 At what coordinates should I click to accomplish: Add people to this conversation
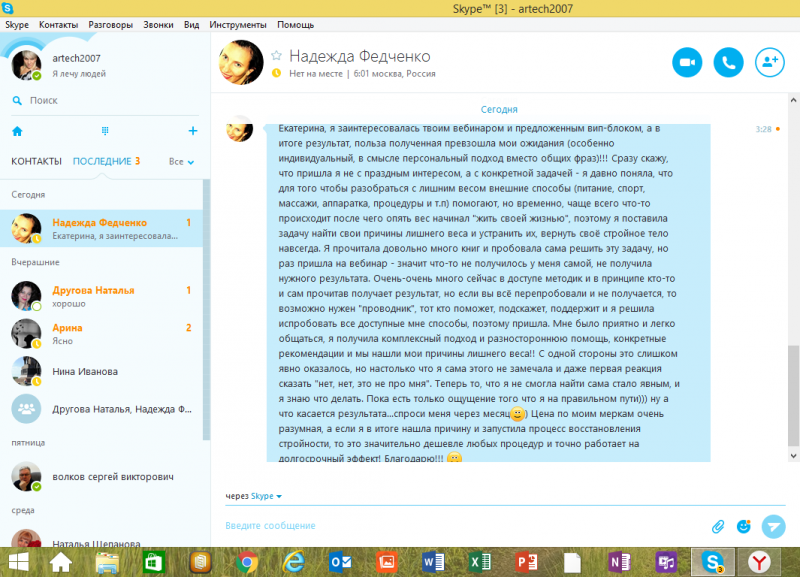pyautogui.click(x=769, y=62)
